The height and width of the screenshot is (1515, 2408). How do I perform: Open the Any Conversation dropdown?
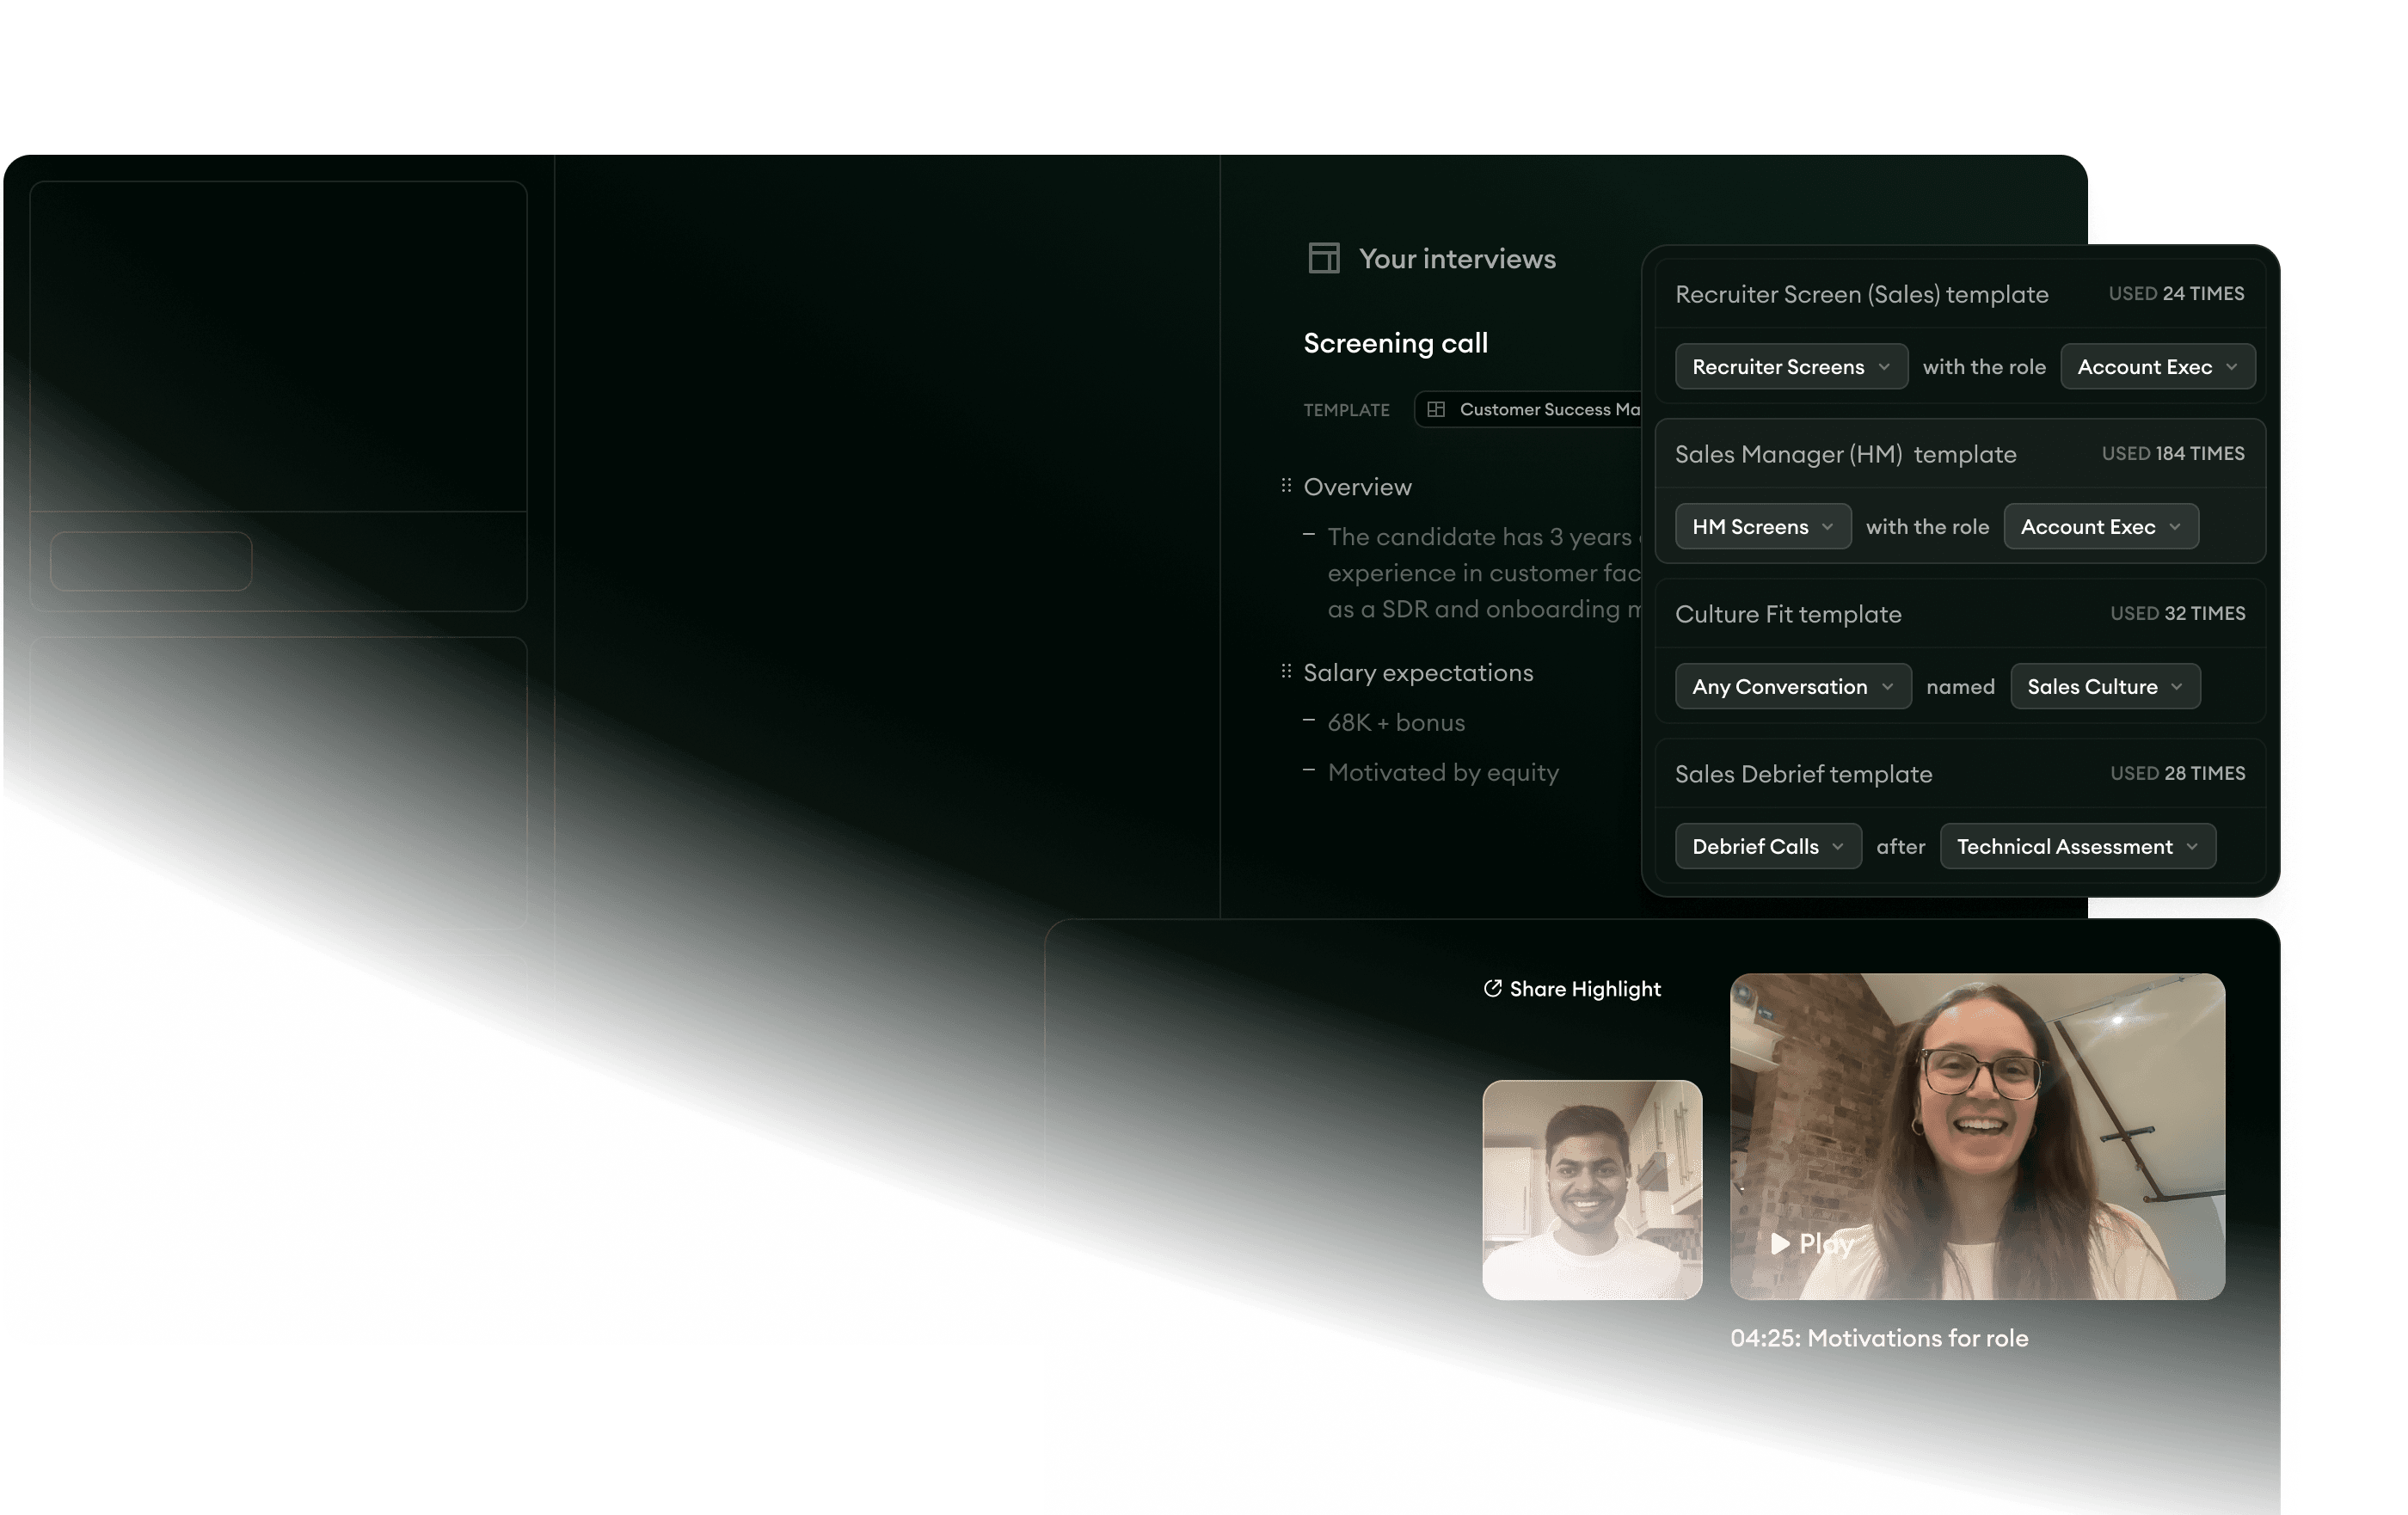1792,687
